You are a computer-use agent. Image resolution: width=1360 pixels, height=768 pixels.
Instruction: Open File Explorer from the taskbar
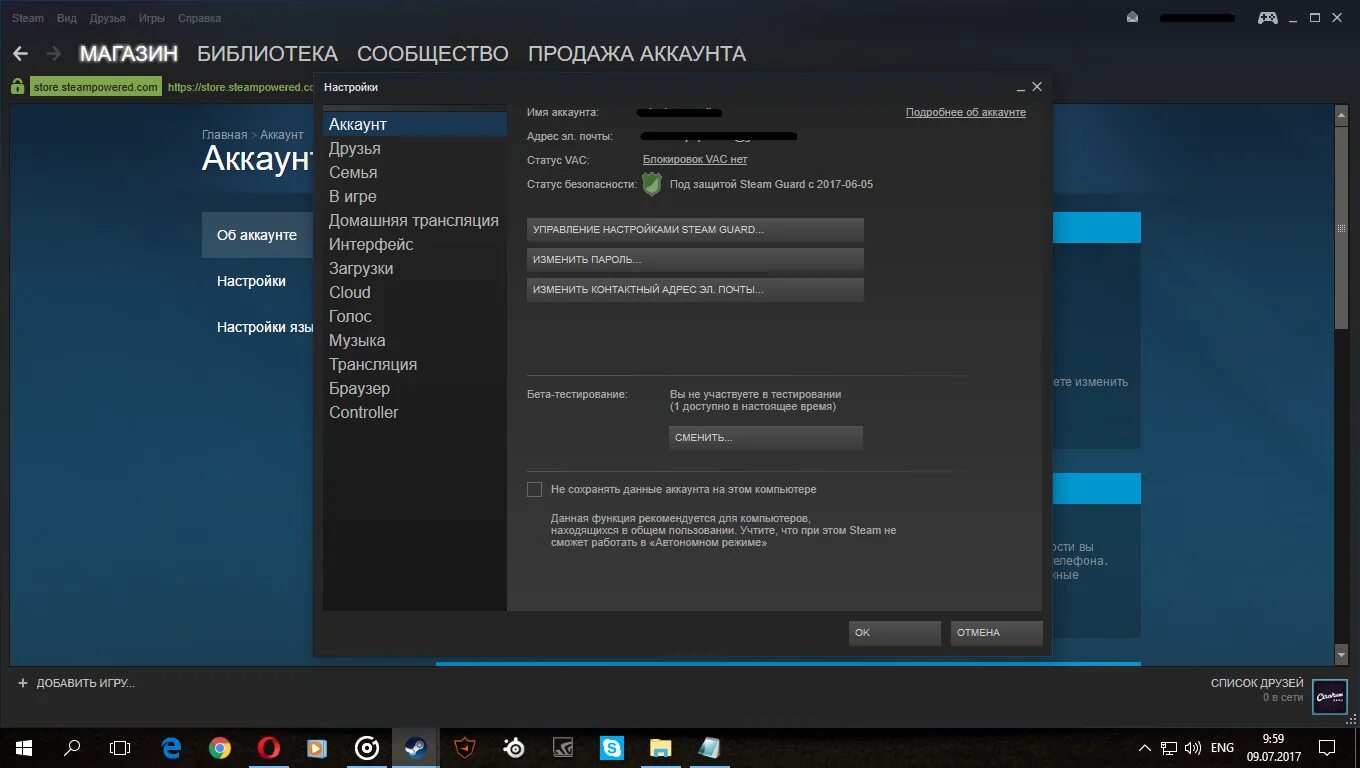pos(660,747)
